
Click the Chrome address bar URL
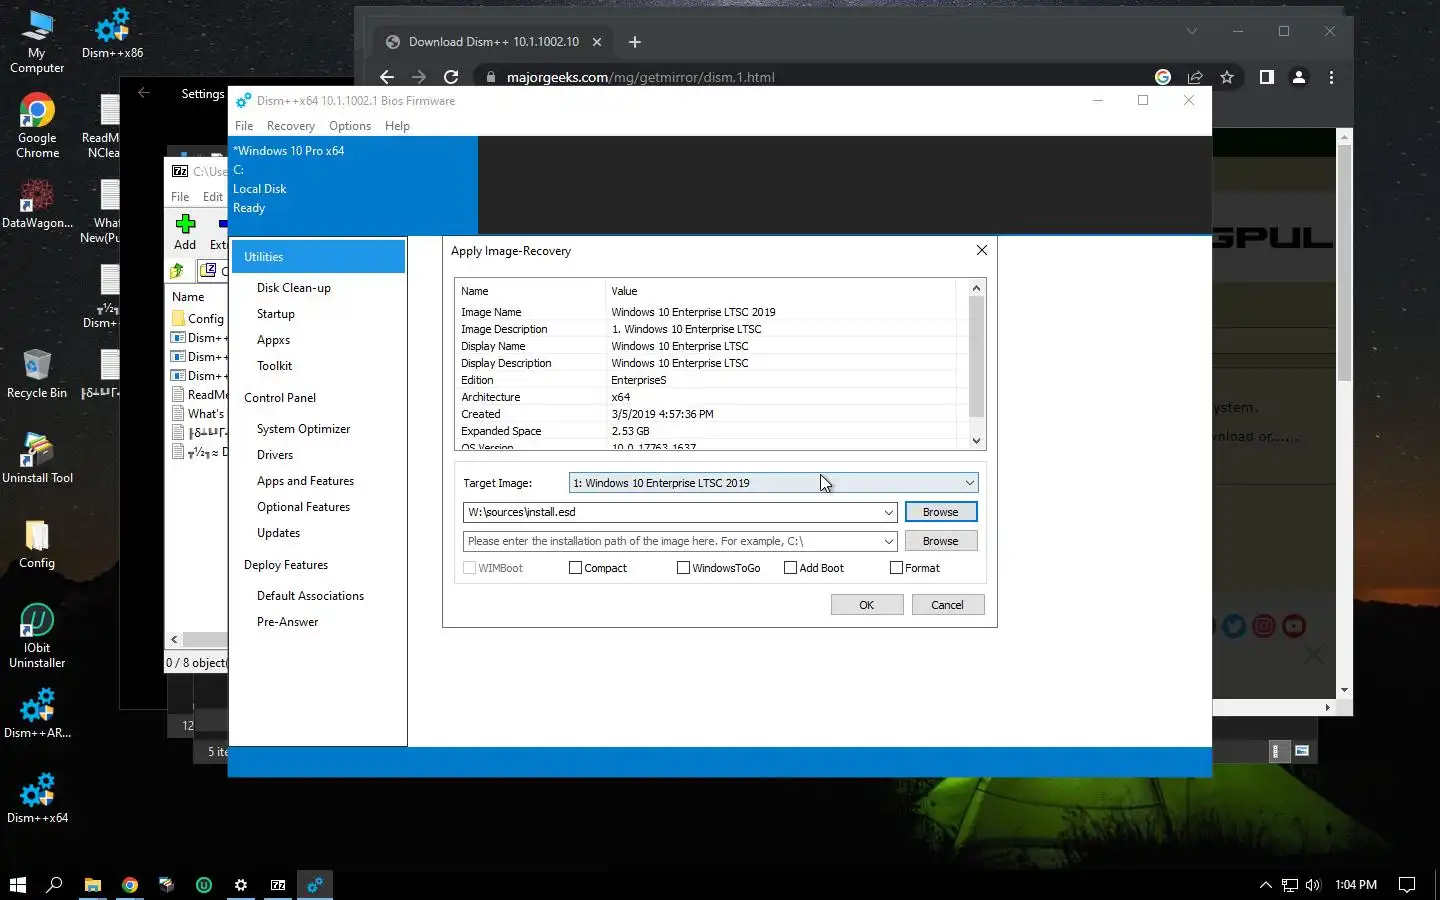(x=640, y=77)
